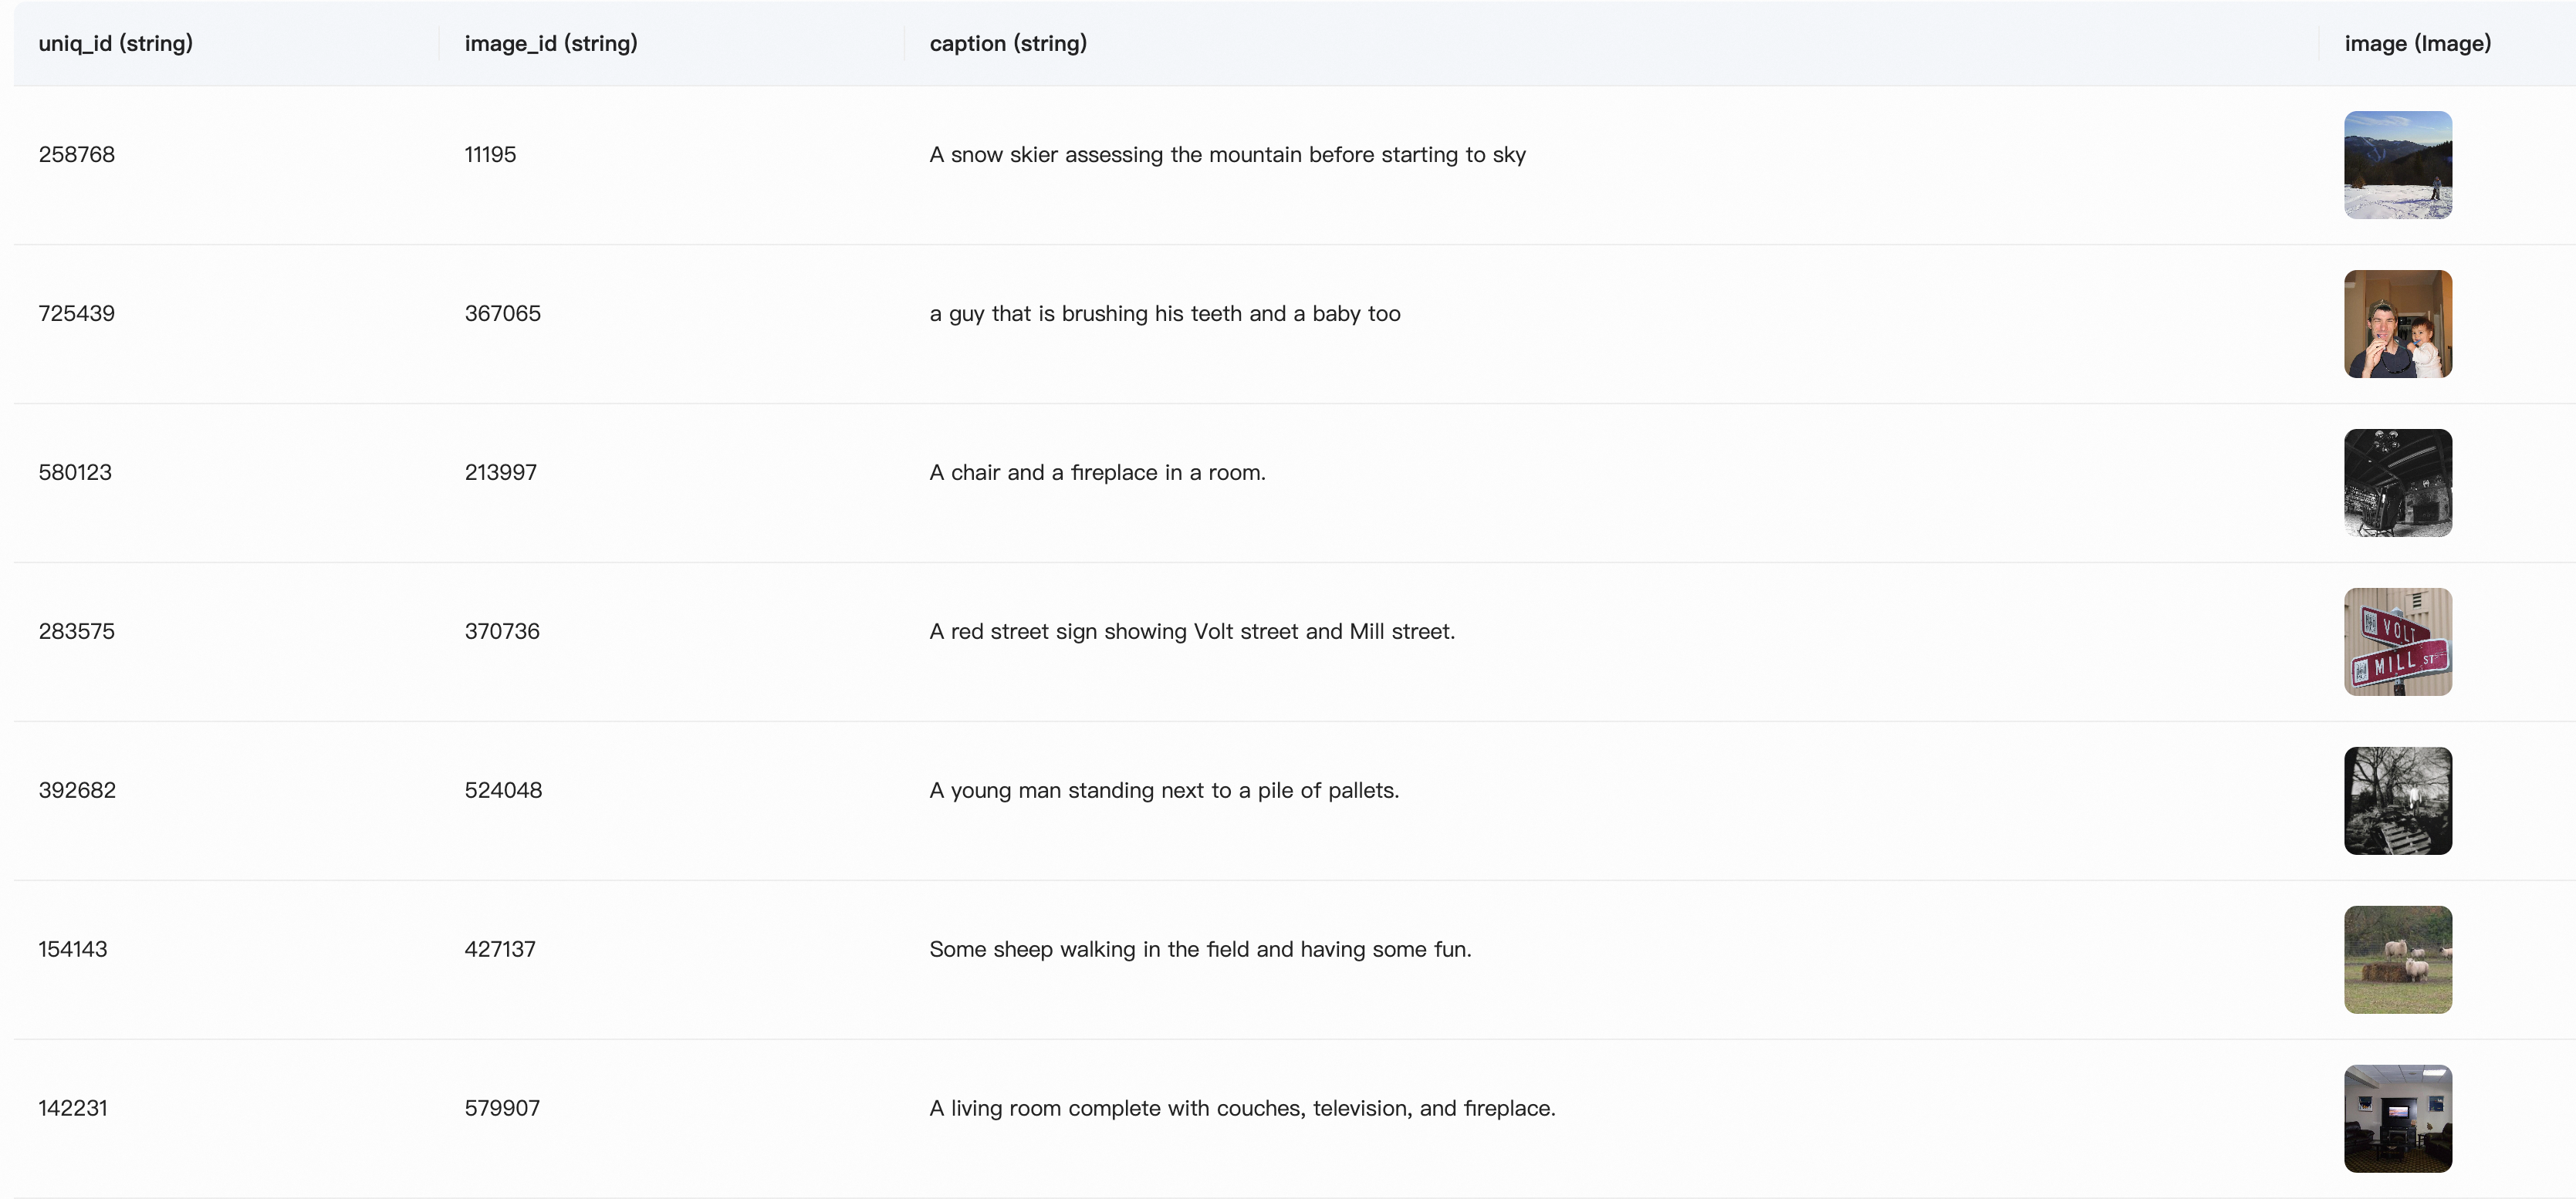The width and height of the screenshot is (2576, 1199).
Task: Click the image column header
Action: pos(2417,44)
